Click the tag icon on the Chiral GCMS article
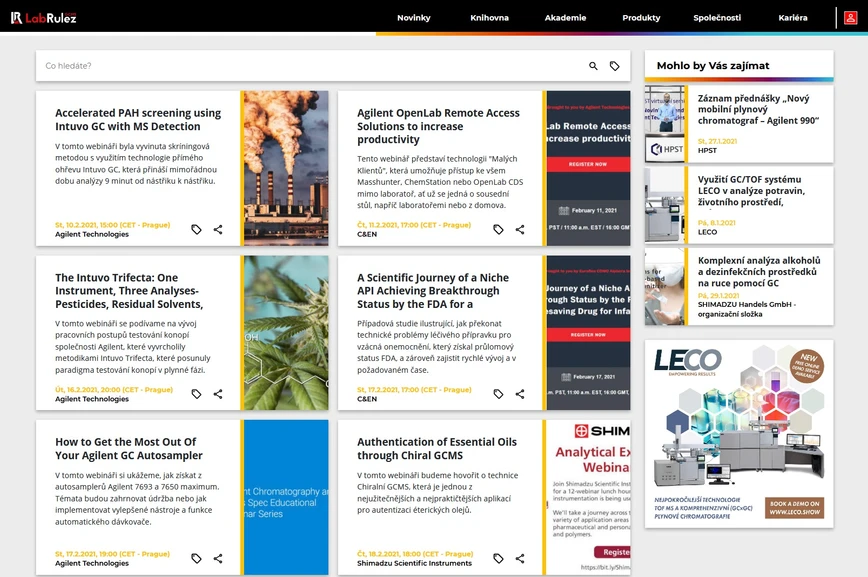 [x=498, y=558]
